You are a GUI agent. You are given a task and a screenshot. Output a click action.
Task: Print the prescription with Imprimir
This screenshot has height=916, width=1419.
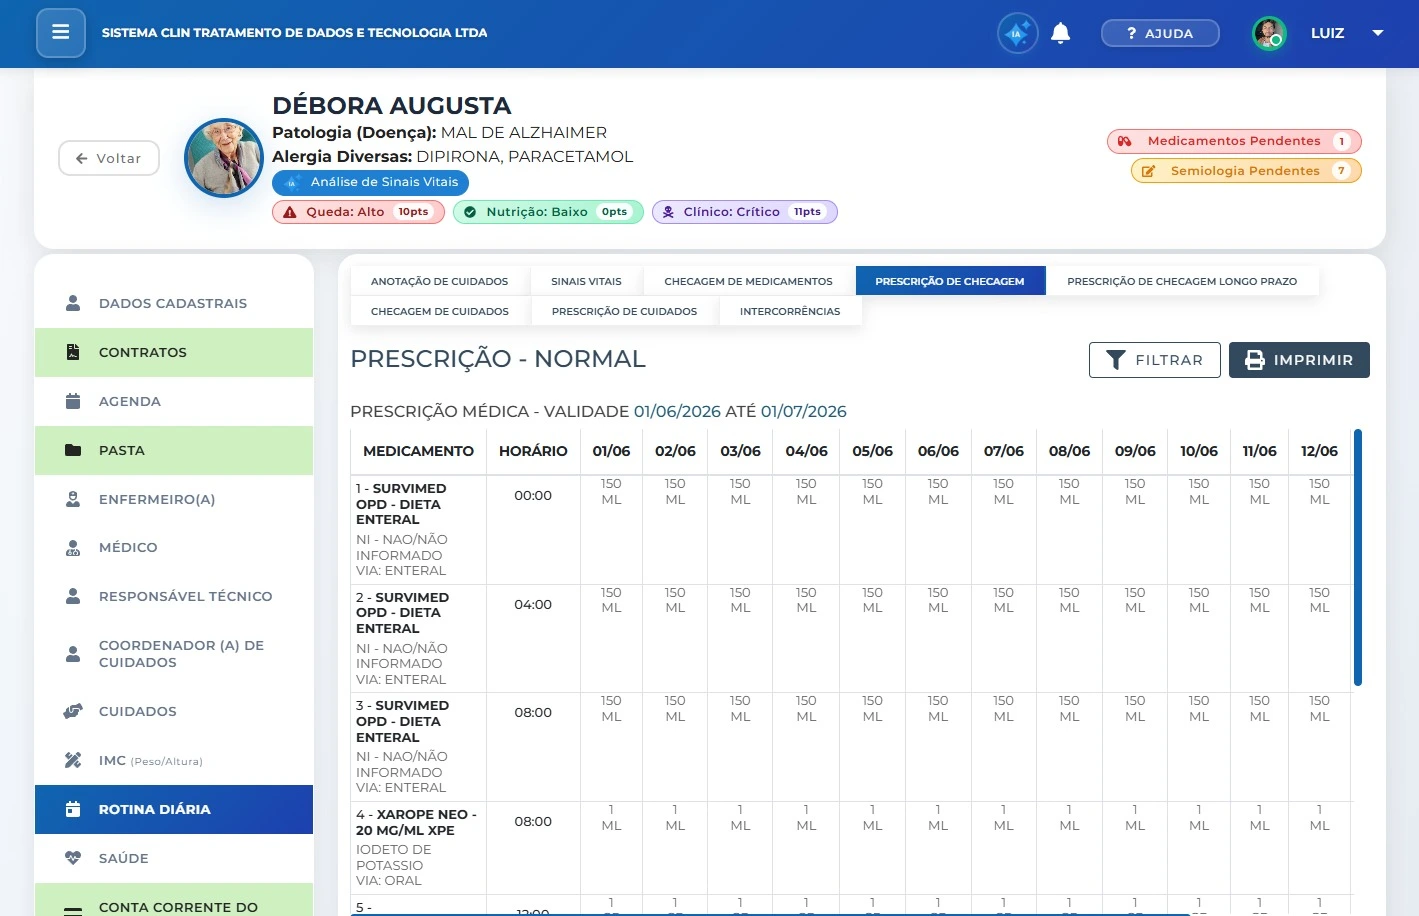[x=1299, y=360]
